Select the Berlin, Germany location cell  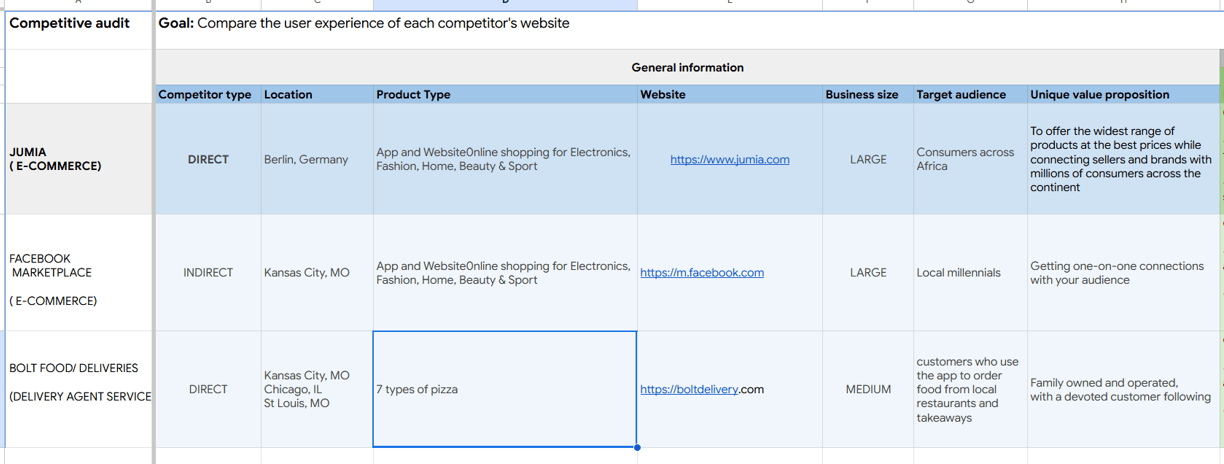click(x=317, y=159)
